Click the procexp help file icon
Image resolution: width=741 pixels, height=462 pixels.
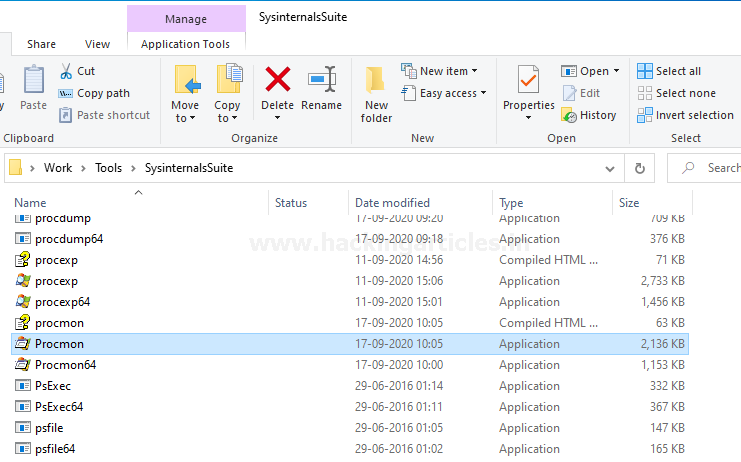23,260
